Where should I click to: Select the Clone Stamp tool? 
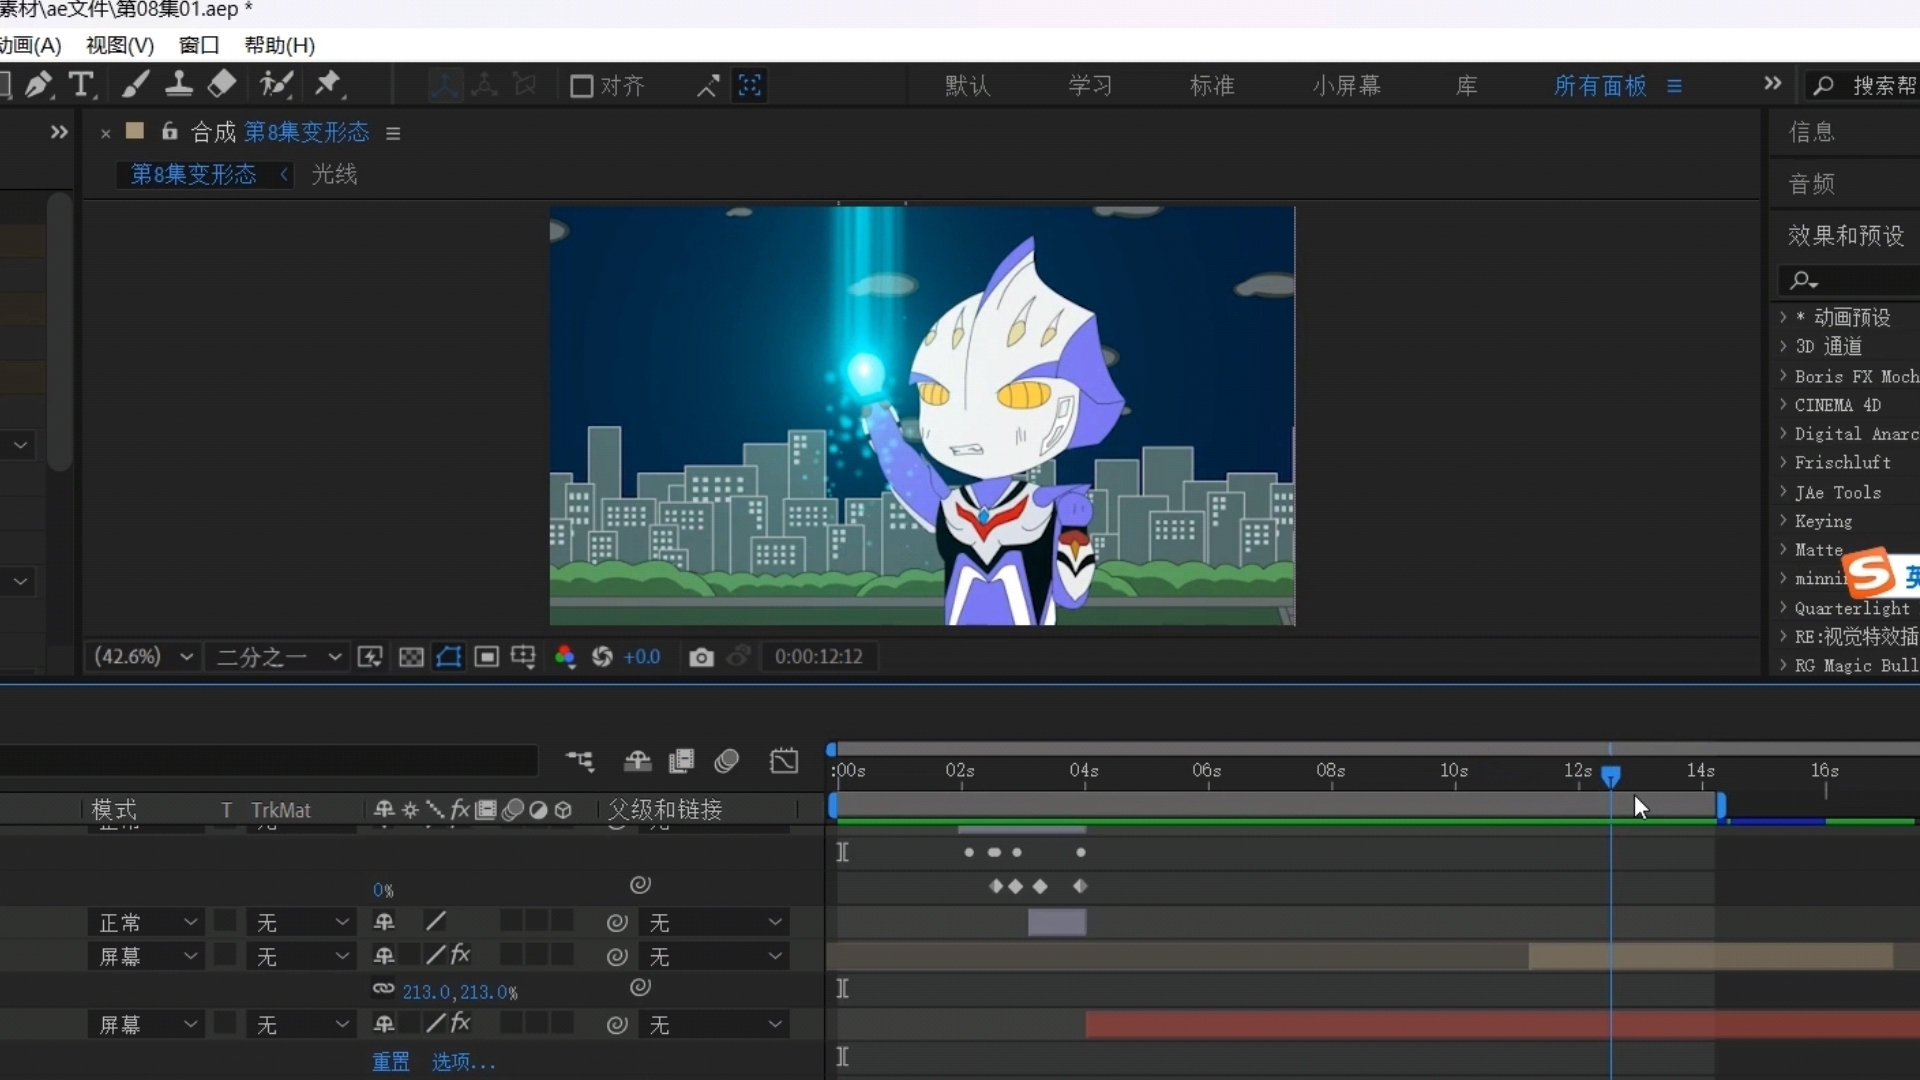(x=178, y=85)
